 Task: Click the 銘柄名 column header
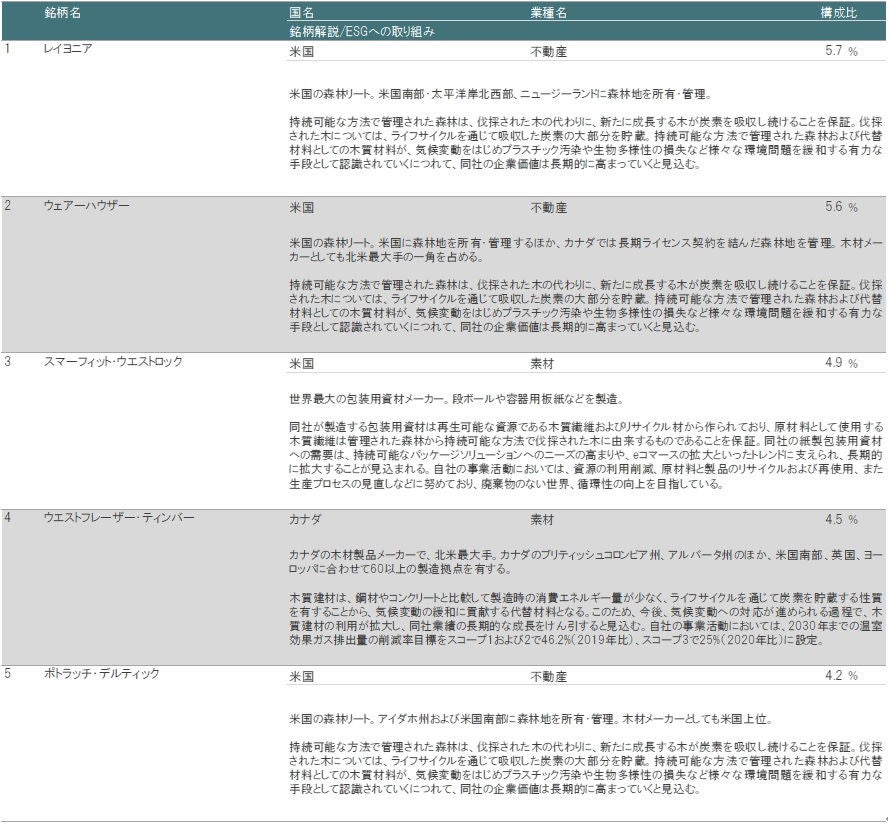click(x=63, y=13)
